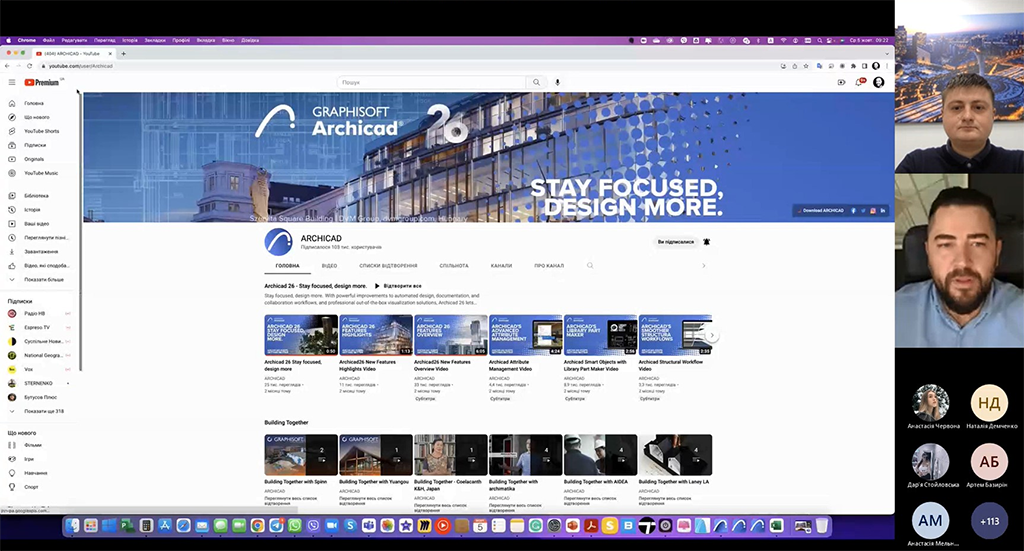This screenshot has height=551, width=1024.
Task: Open a new Chrome tab with plus button
Action: click(123, 54)
